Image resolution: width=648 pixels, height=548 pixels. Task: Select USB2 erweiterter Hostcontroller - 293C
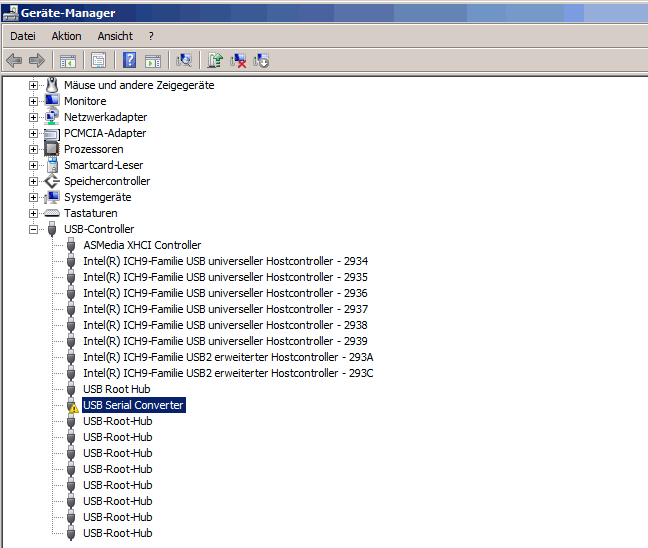[228, 373]
